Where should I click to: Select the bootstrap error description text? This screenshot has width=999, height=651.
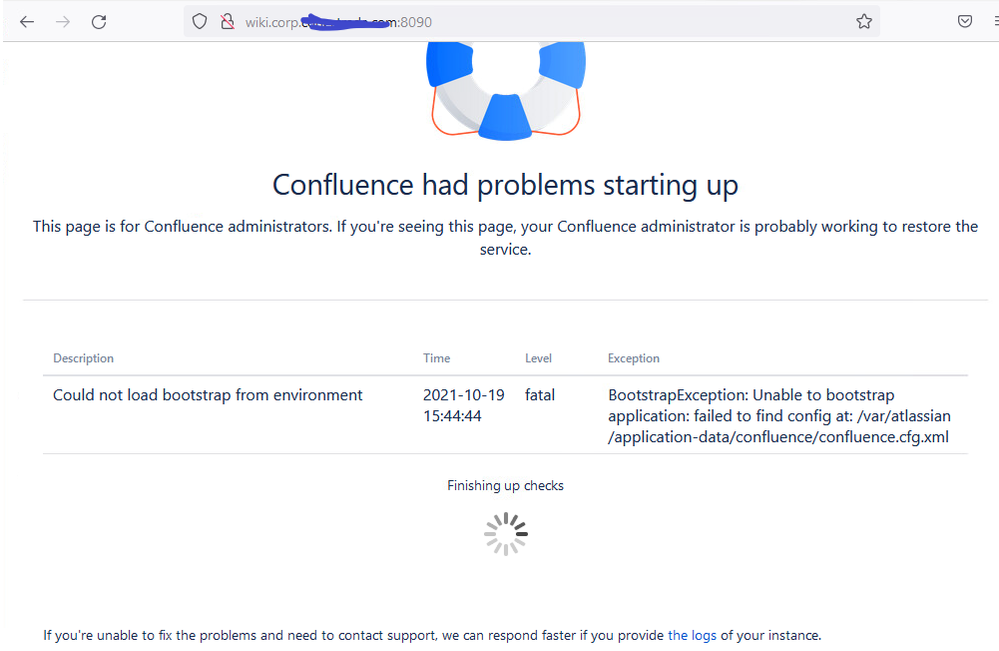(207, 395)
